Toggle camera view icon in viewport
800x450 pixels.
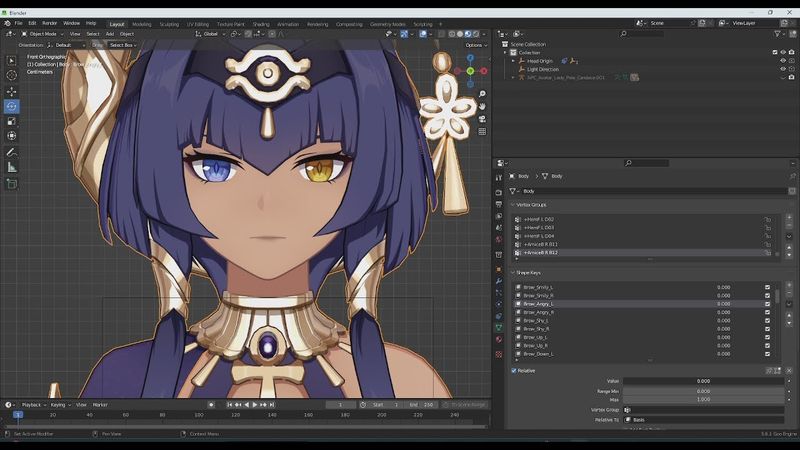[482, 119]
